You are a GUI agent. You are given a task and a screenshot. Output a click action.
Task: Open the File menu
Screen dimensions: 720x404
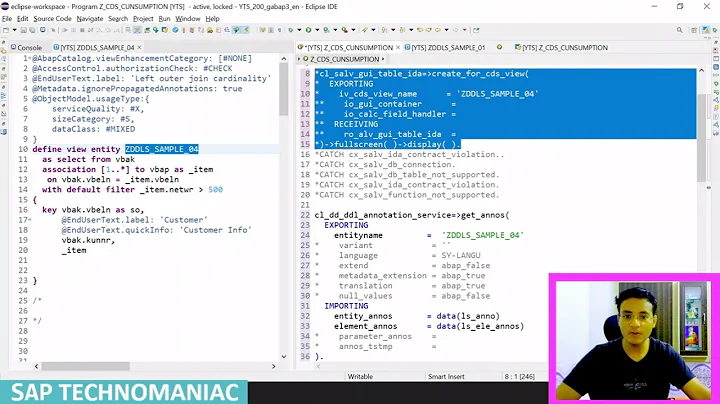(x=7, y=19)
